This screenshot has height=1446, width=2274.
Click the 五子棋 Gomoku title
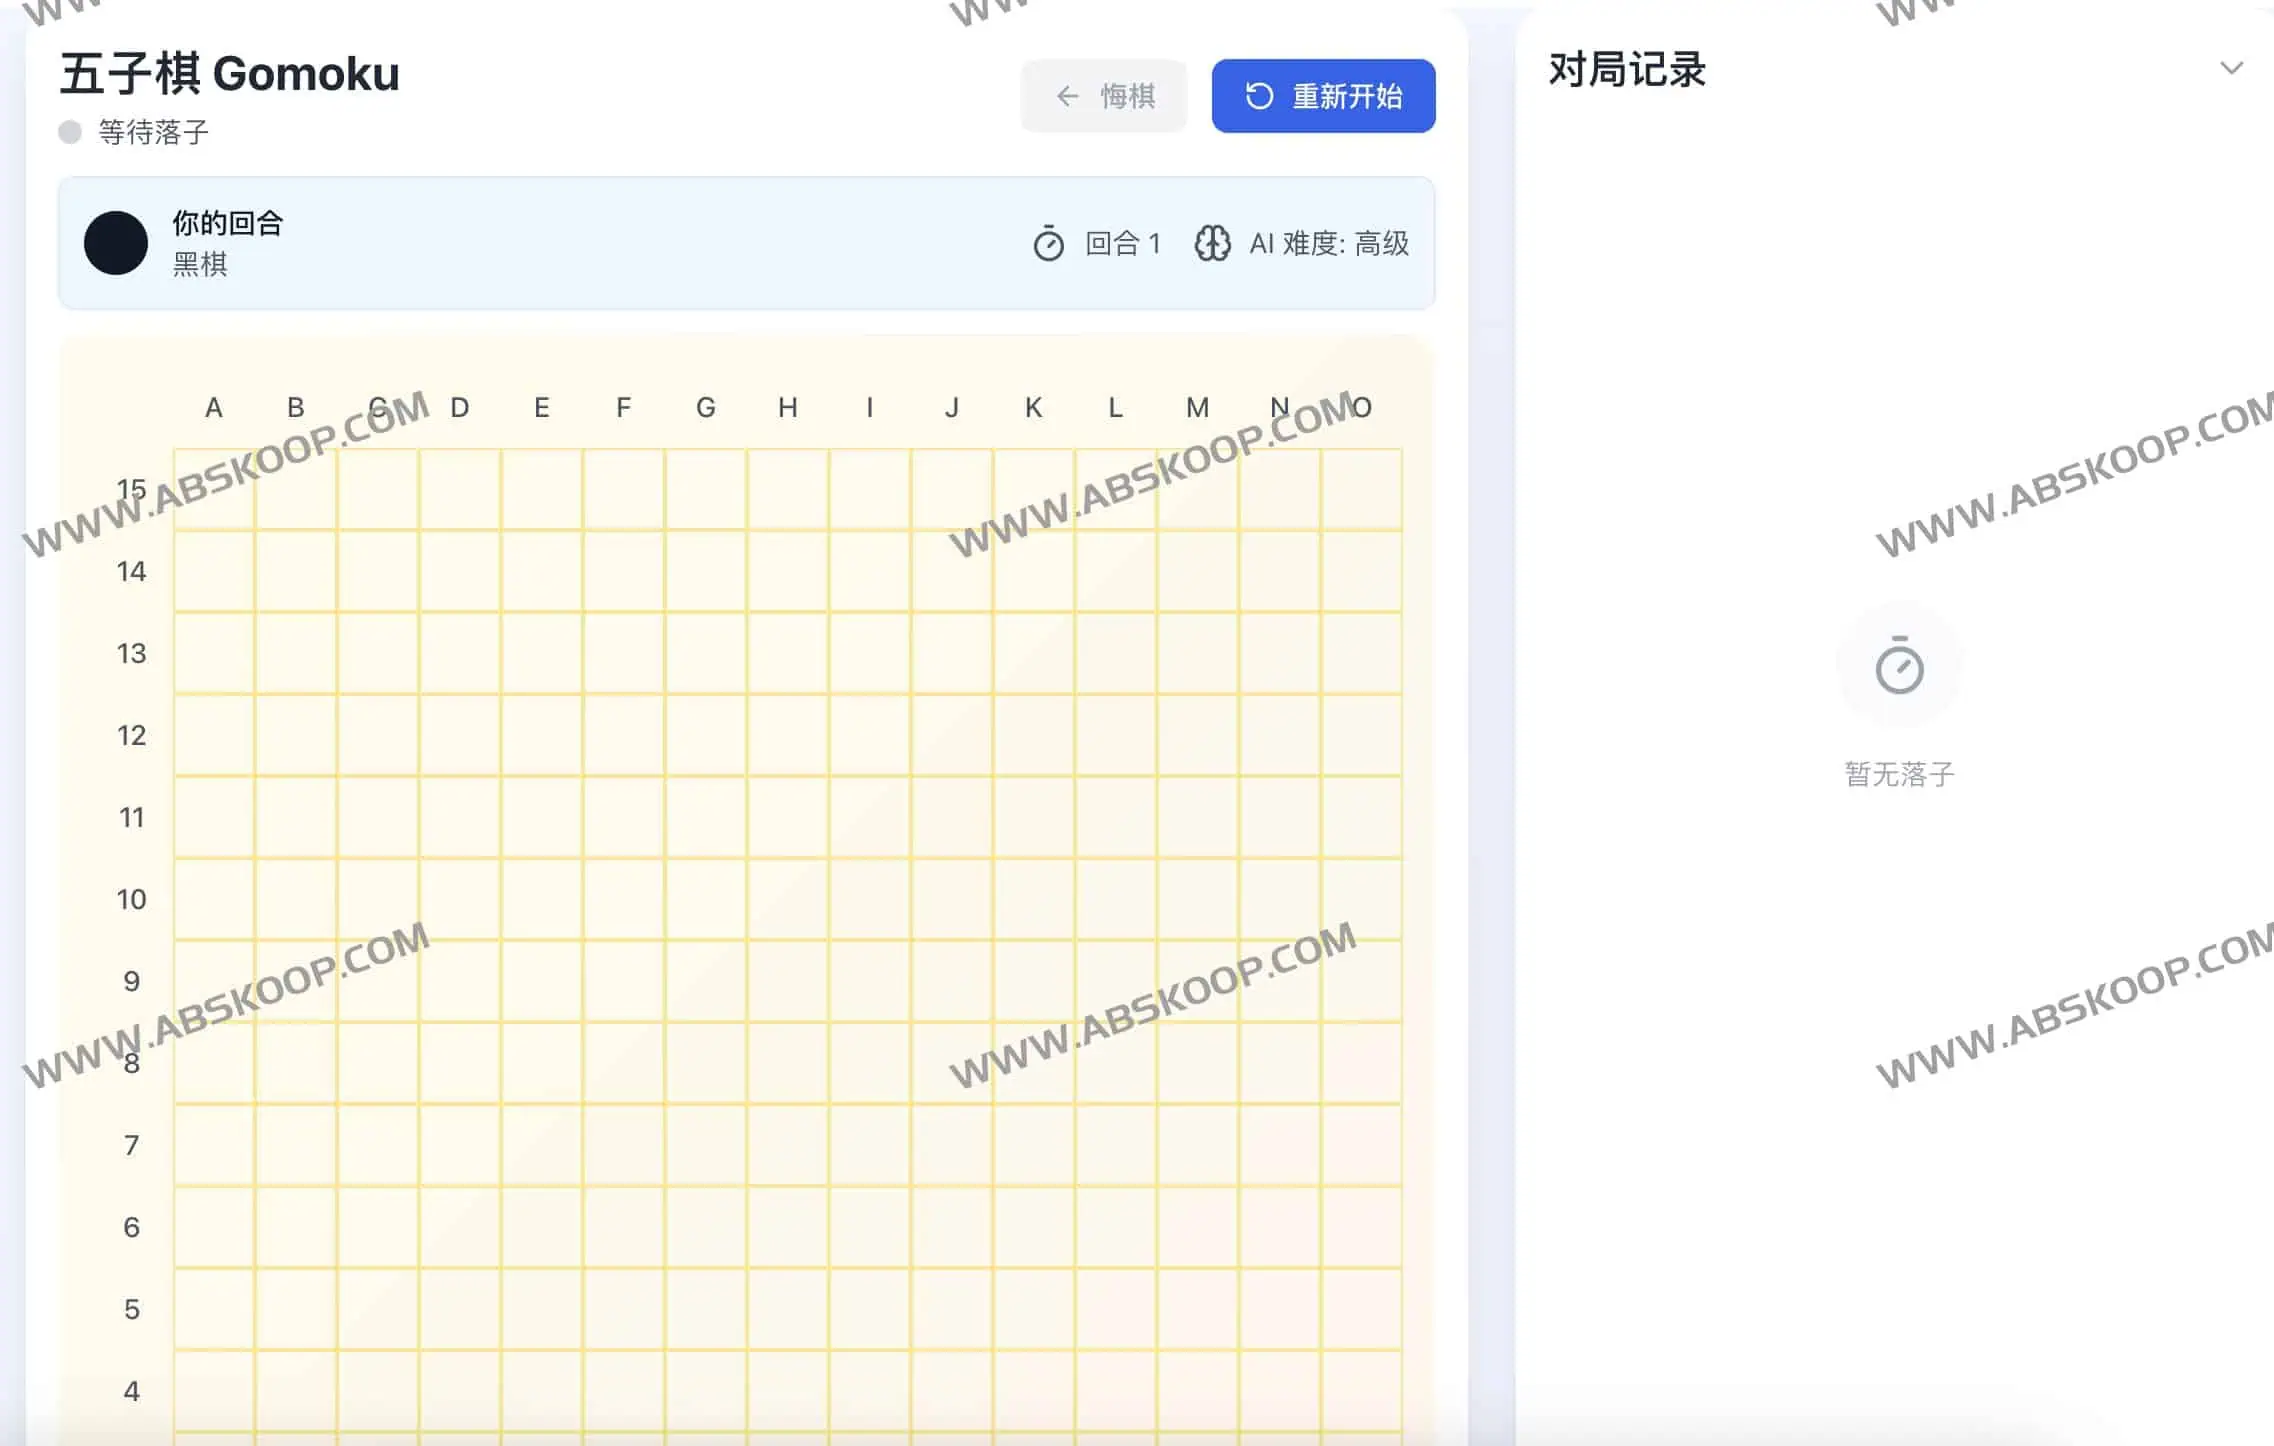coord(229,72)
